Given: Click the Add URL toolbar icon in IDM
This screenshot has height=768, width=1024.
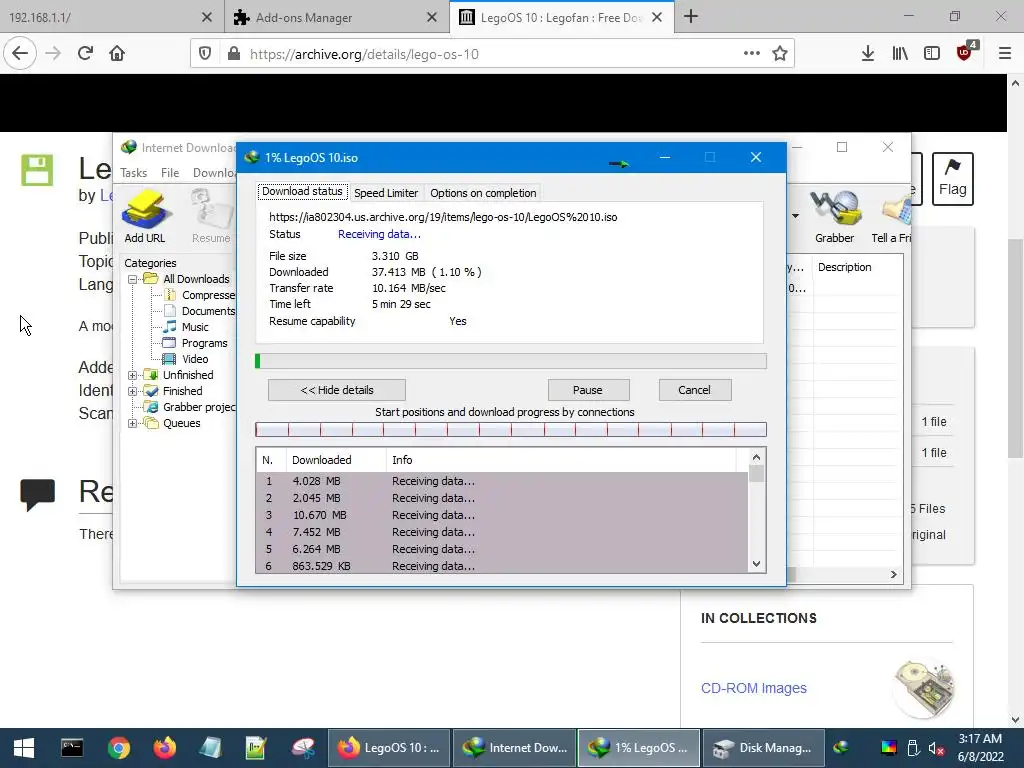Looking at the screenshot, I should tap(145, 216).
